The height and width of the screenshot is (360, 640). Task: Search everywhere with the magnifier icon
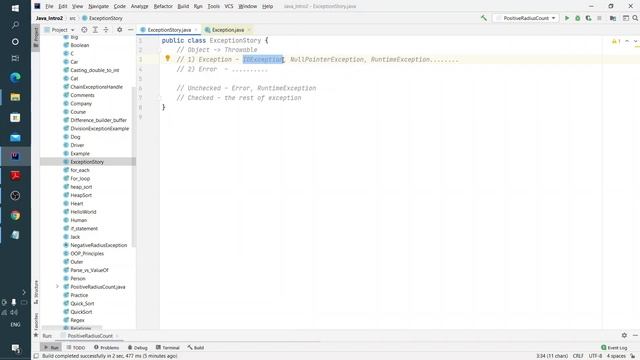pyautogui.click(x=635, y=18)
